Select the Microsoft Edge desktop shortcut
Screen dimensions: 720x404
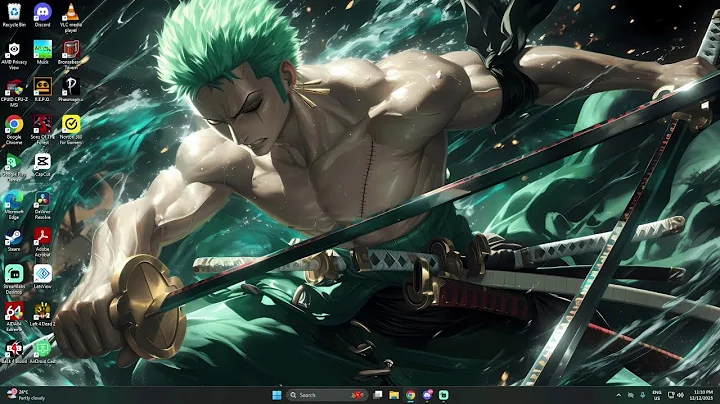point(14,205)
